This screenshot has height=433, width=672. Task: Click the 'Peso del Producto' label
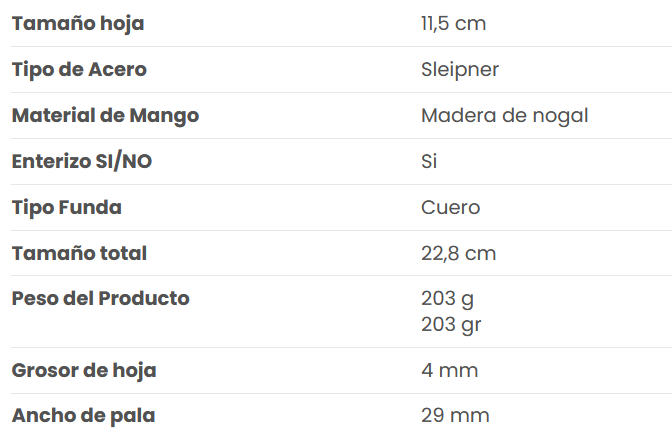(101, 298)
